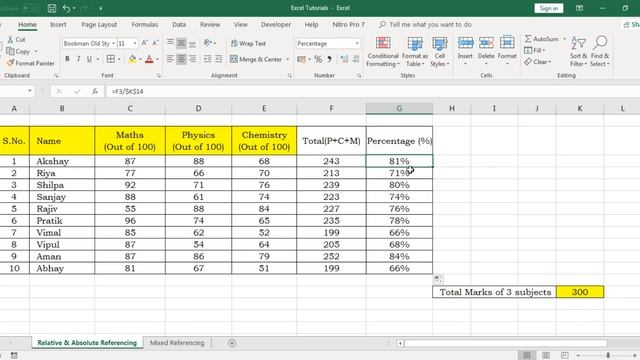640x360 pixels.
Task: Open Cell Styles gallery
Action: point(440,52)
